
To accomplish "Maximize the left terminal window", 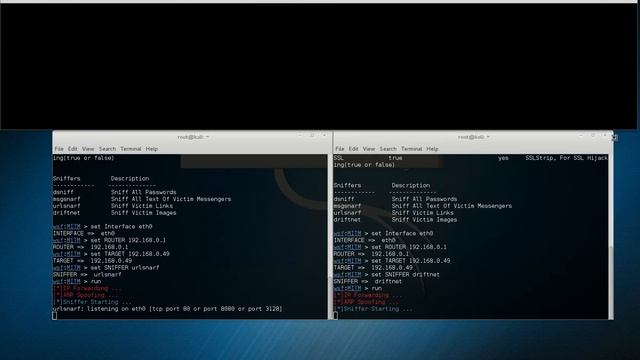I will pos(312,136).
